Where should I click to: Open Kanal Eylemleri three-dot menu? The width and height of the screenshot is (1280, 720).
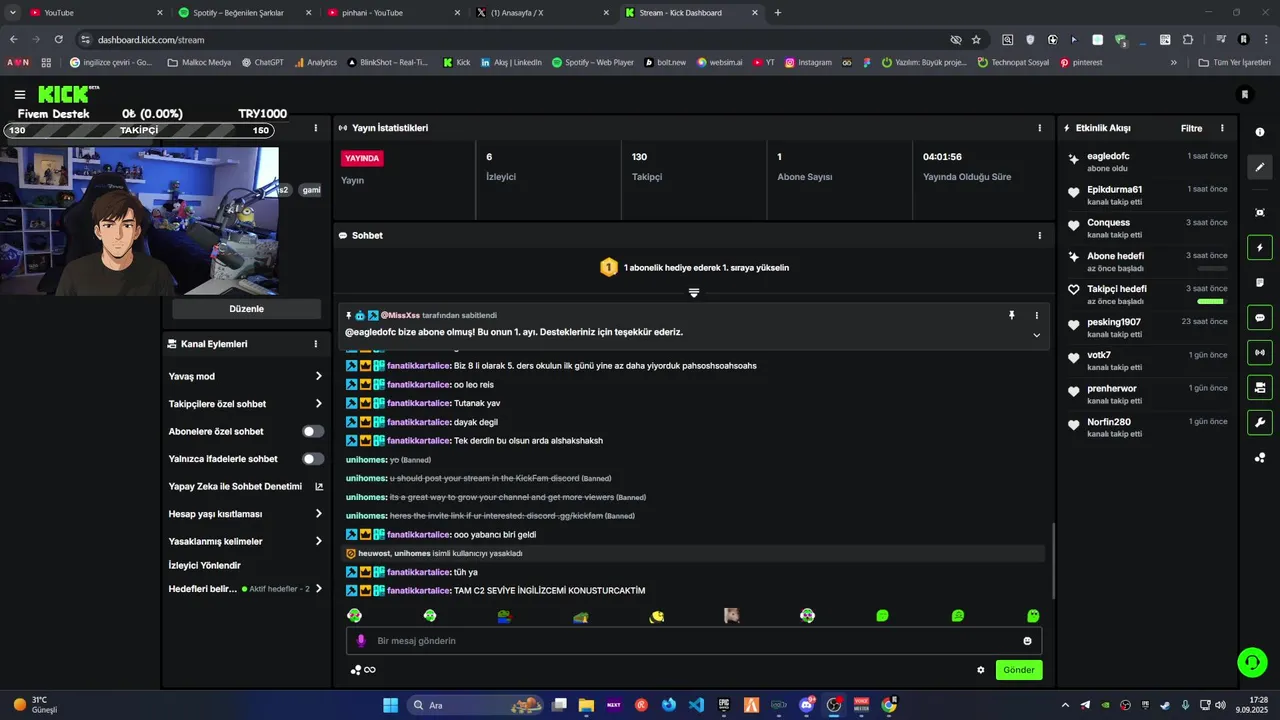316,344
